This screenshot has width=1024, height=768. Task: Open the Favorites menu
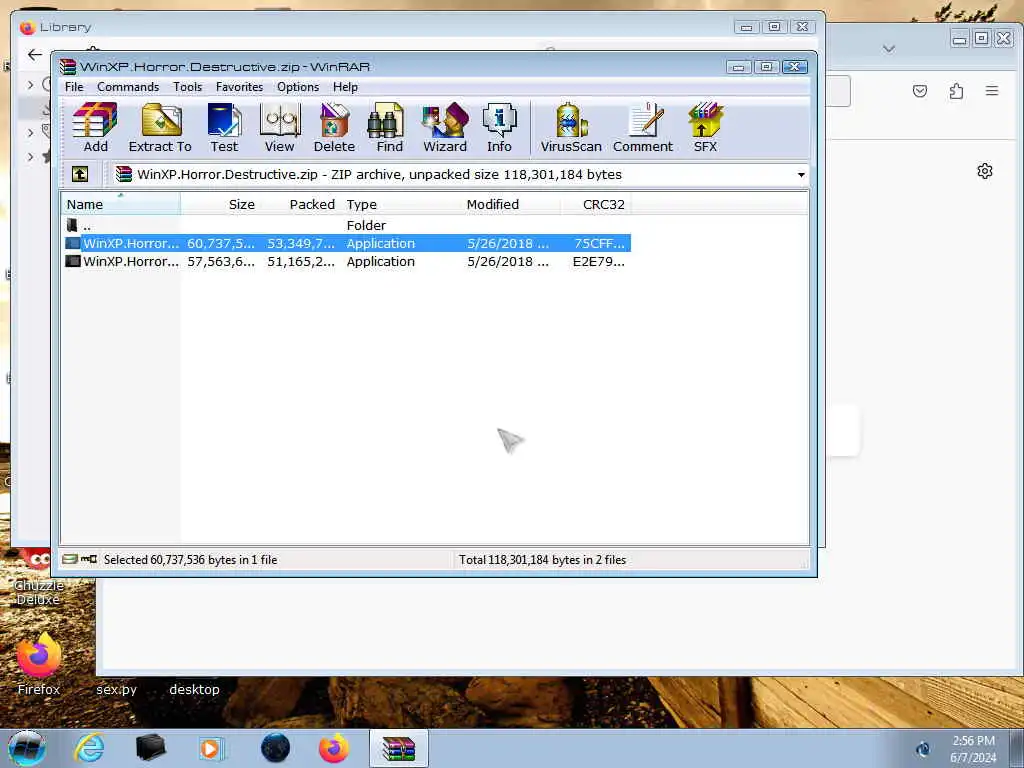240,87
